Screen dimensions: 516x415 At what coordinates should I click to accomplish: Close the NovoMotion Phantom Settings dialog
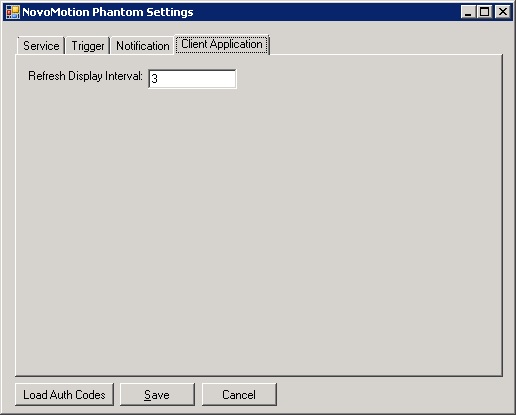503,12
